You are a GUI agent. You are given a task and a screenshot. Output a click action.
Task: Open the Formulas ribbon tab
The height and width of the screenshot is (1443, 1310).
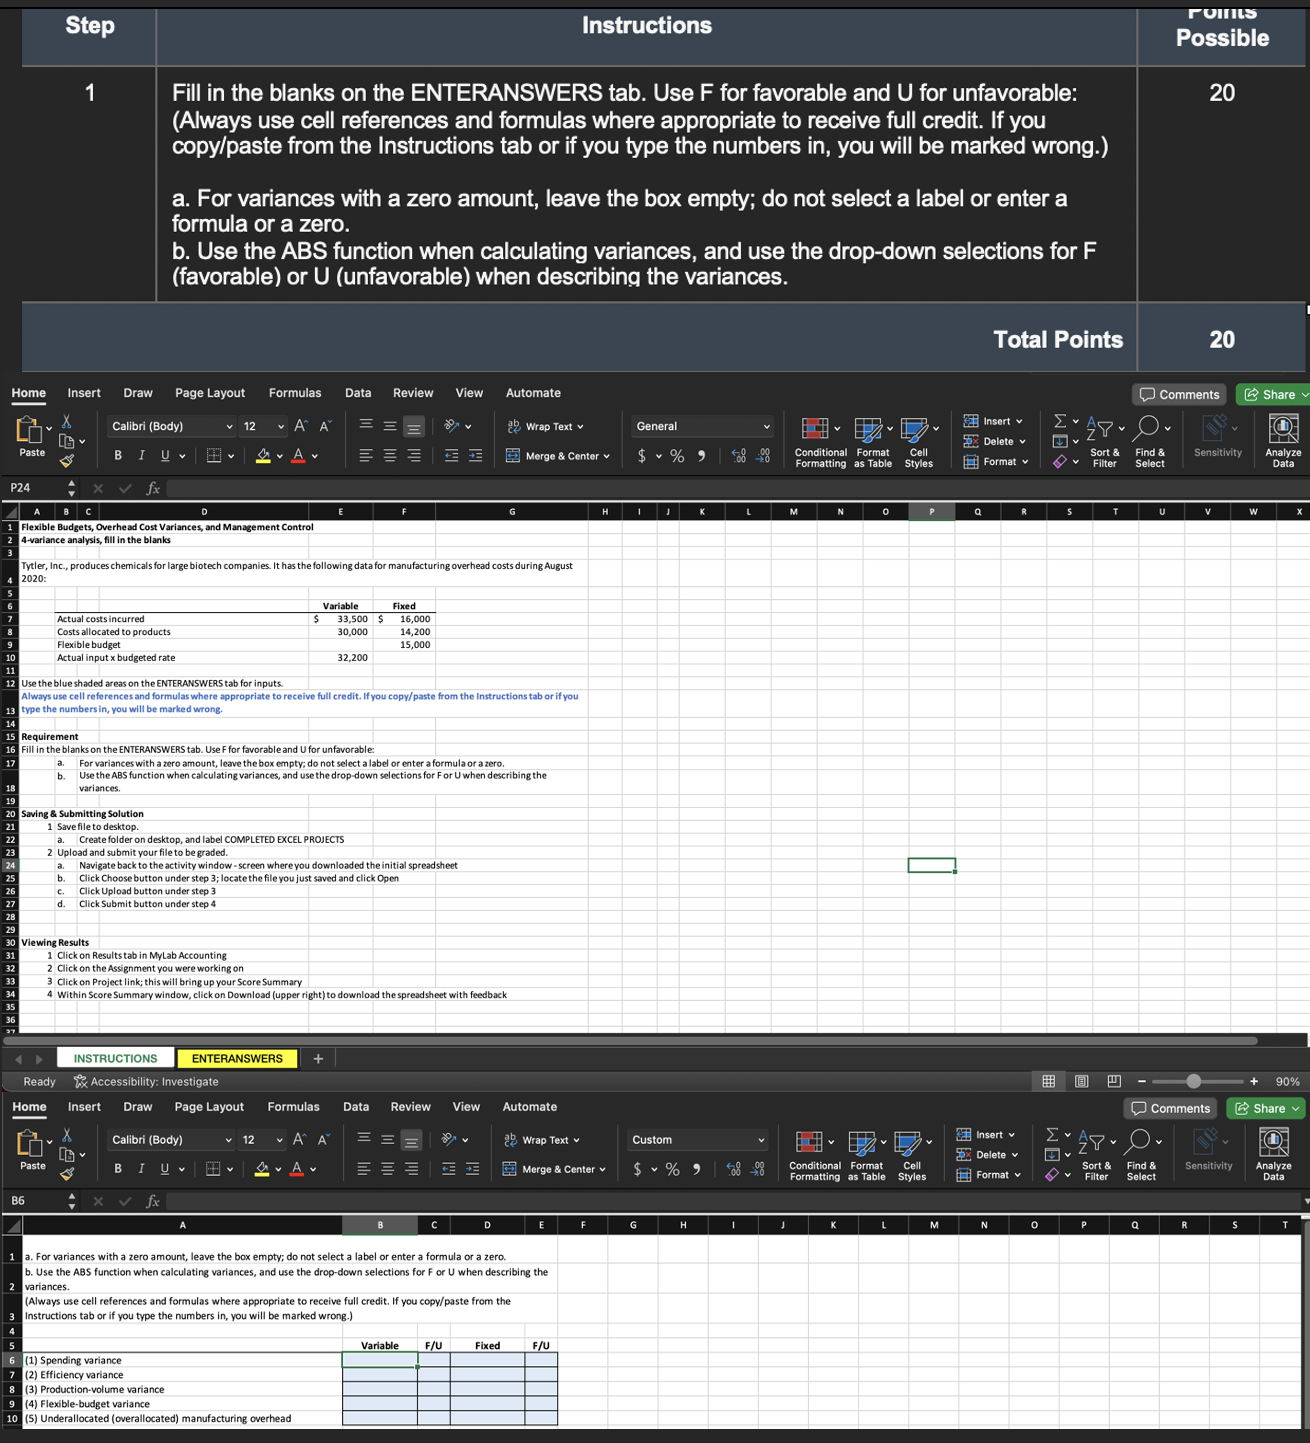[295, 393]
